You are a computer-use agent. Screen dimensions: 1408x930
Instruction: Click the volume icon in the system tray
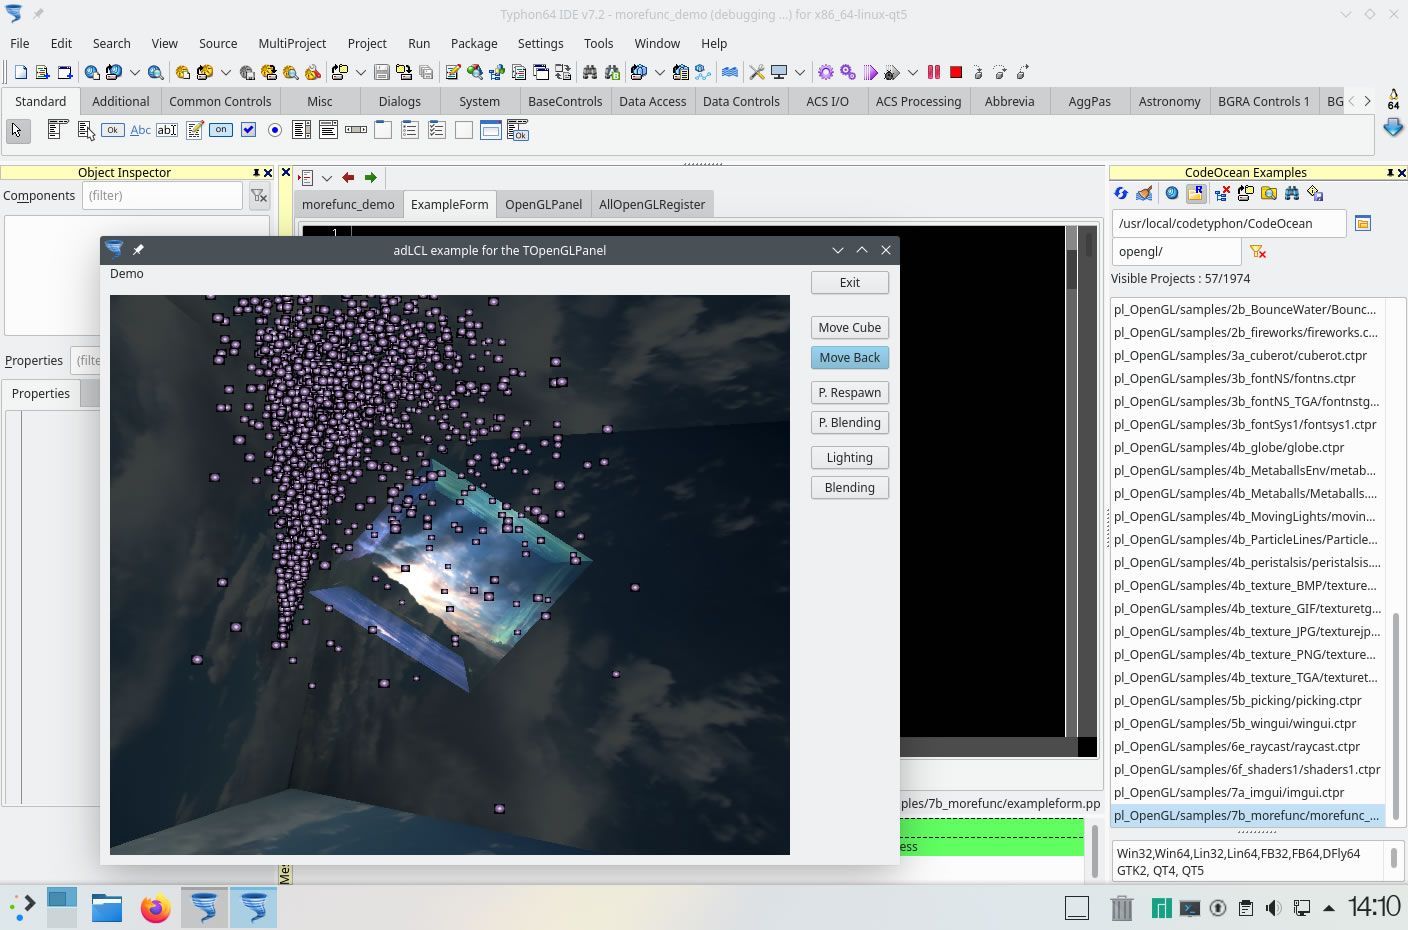1273,908
